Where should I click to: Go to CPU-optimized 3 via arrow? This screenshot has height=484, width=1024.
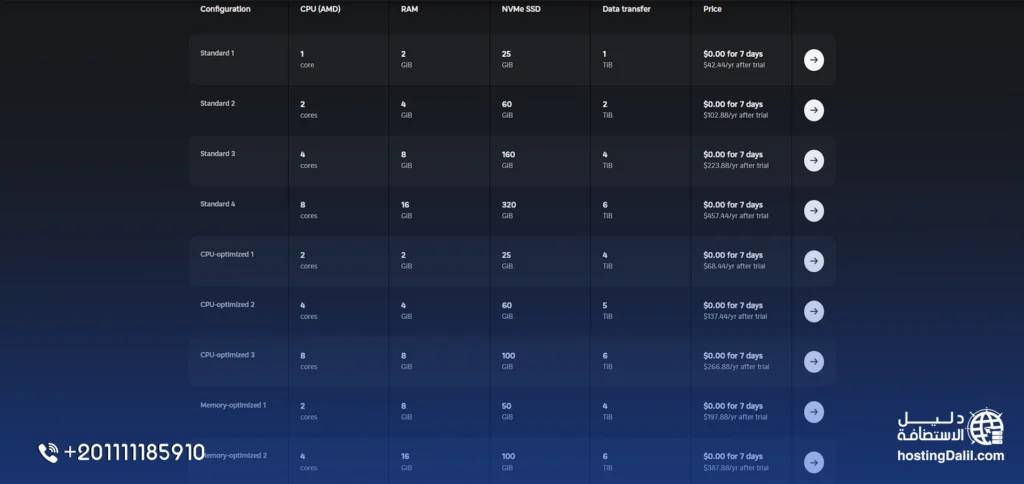[814, 362]
